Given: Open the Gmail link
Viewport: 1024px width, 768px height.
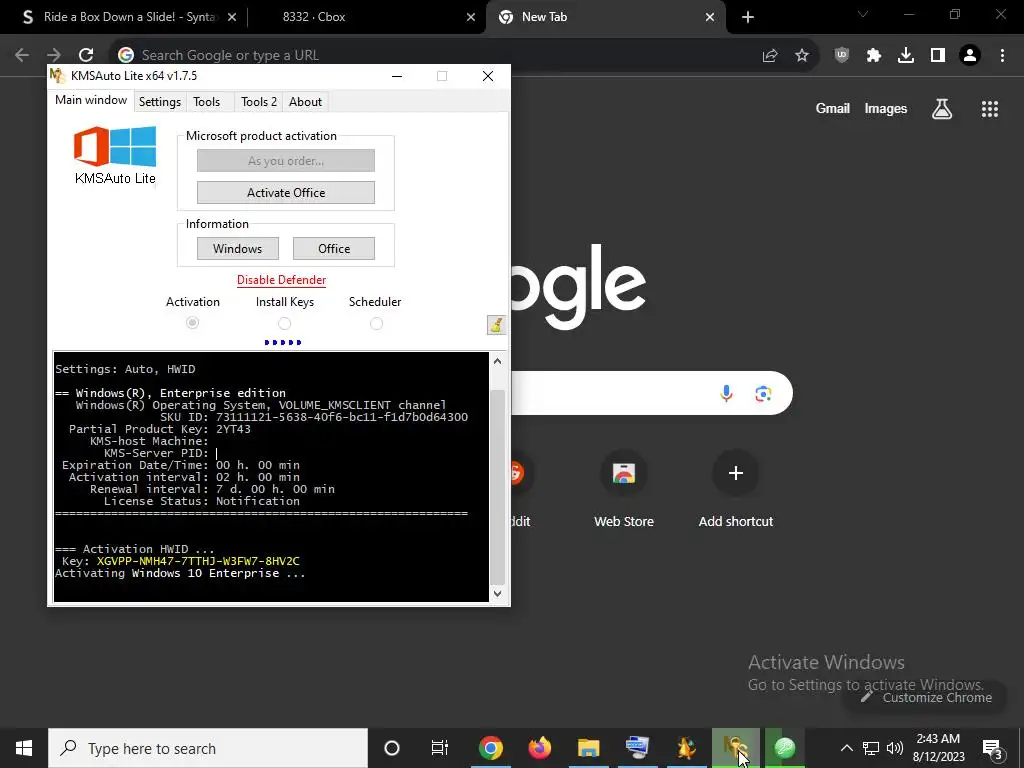Looking at the screenshot, I should point(833,108).
